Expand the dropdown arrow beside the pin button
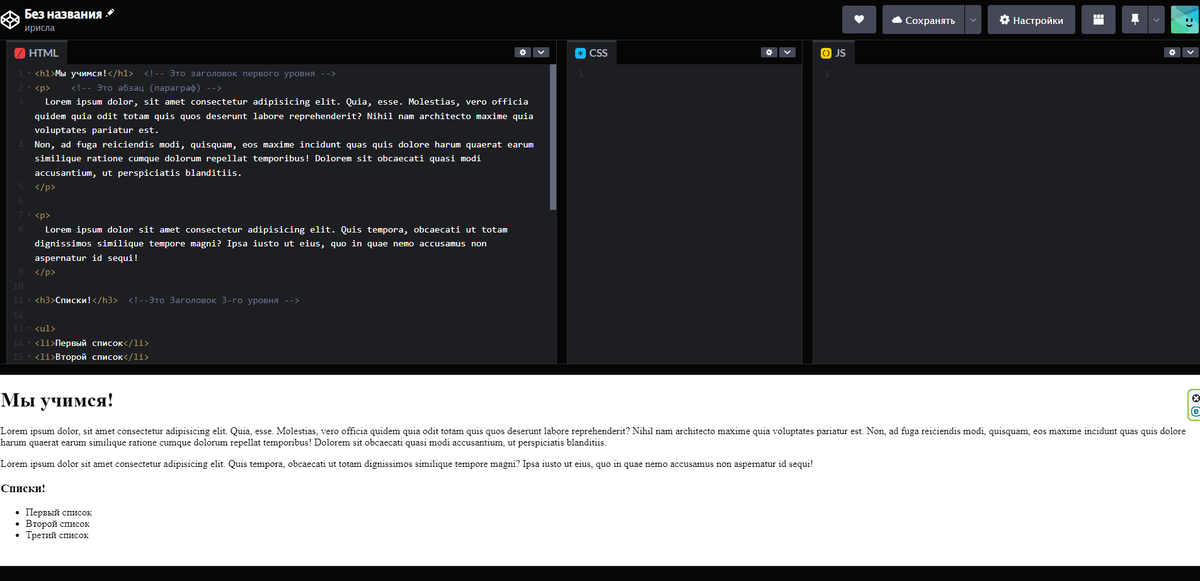Screen dimensions: 1200x581 click(x=1157, y=20)
